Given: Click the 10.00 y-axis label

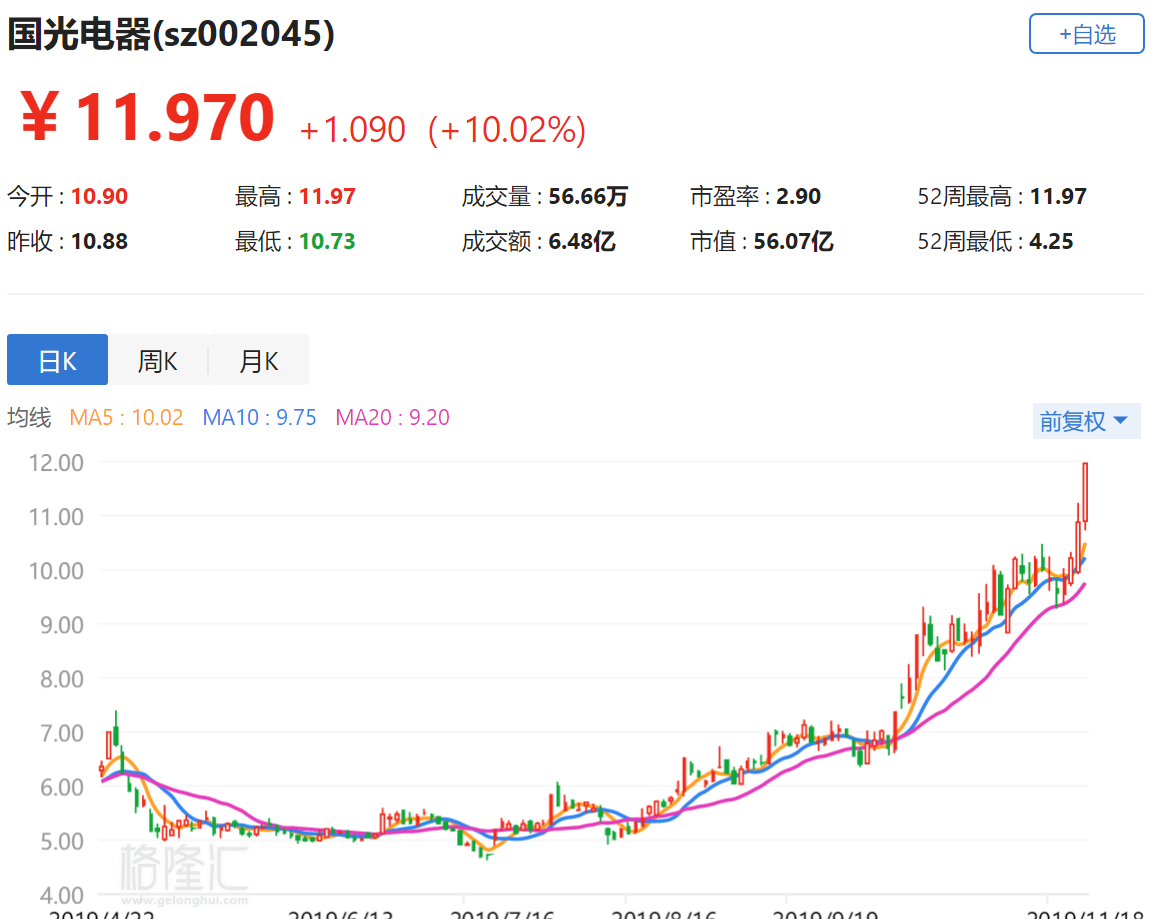Looking at the screenshot, I should pos(56,571).
